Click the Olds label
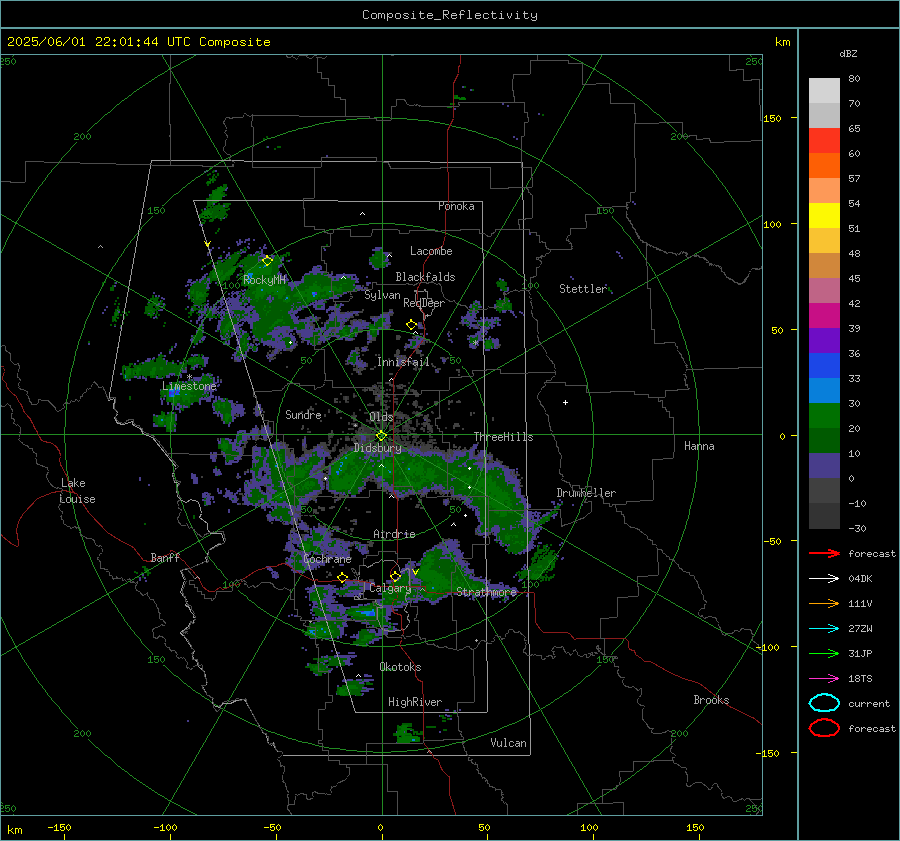 coord(381,417)
